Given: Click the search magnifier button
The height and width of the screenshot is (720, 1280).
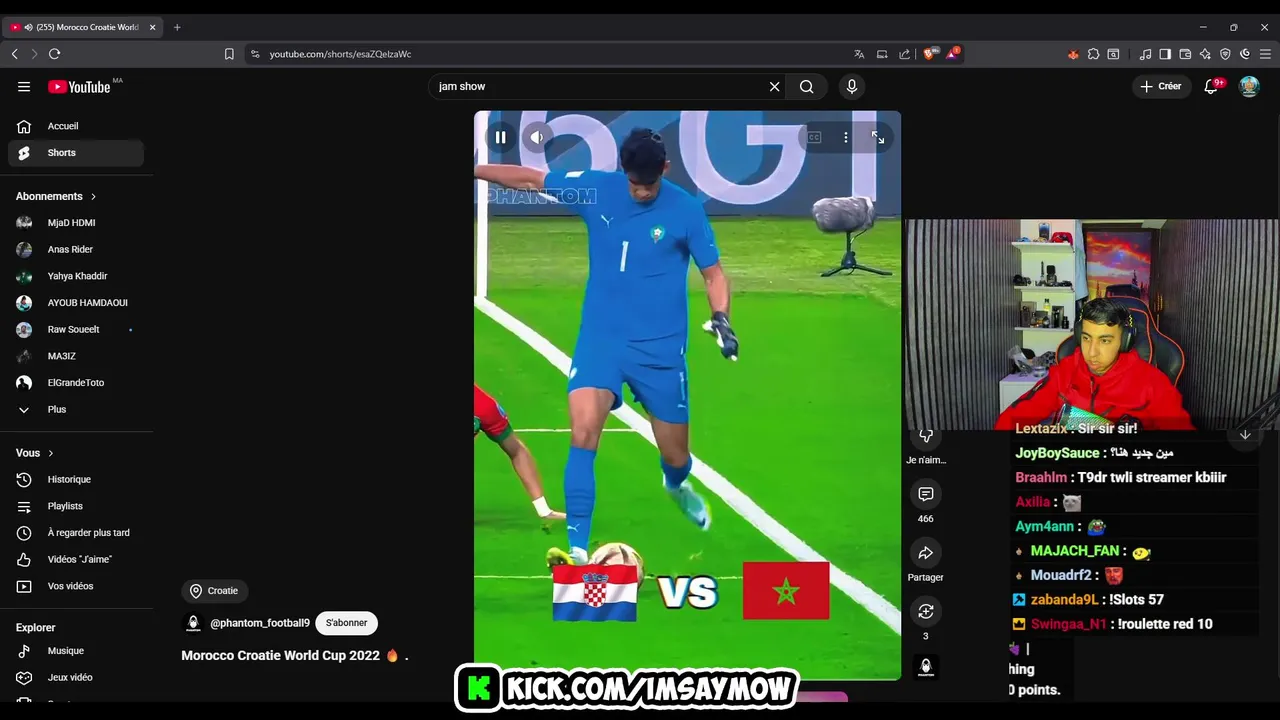Looking at the screenshot, I should (807, 87).
